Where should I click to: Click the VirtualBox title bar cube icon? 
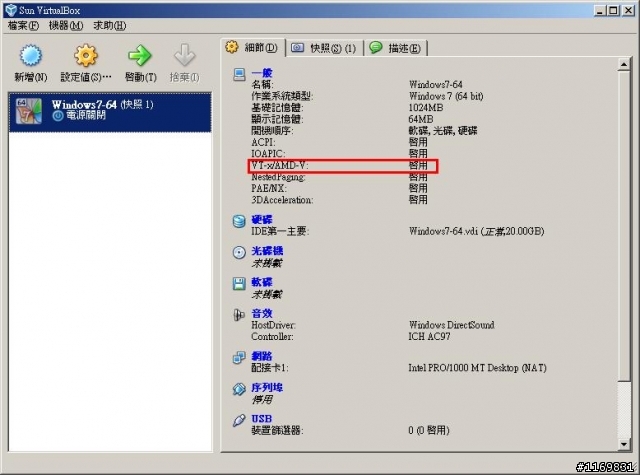pyautogui.click(x=11, y=10)
